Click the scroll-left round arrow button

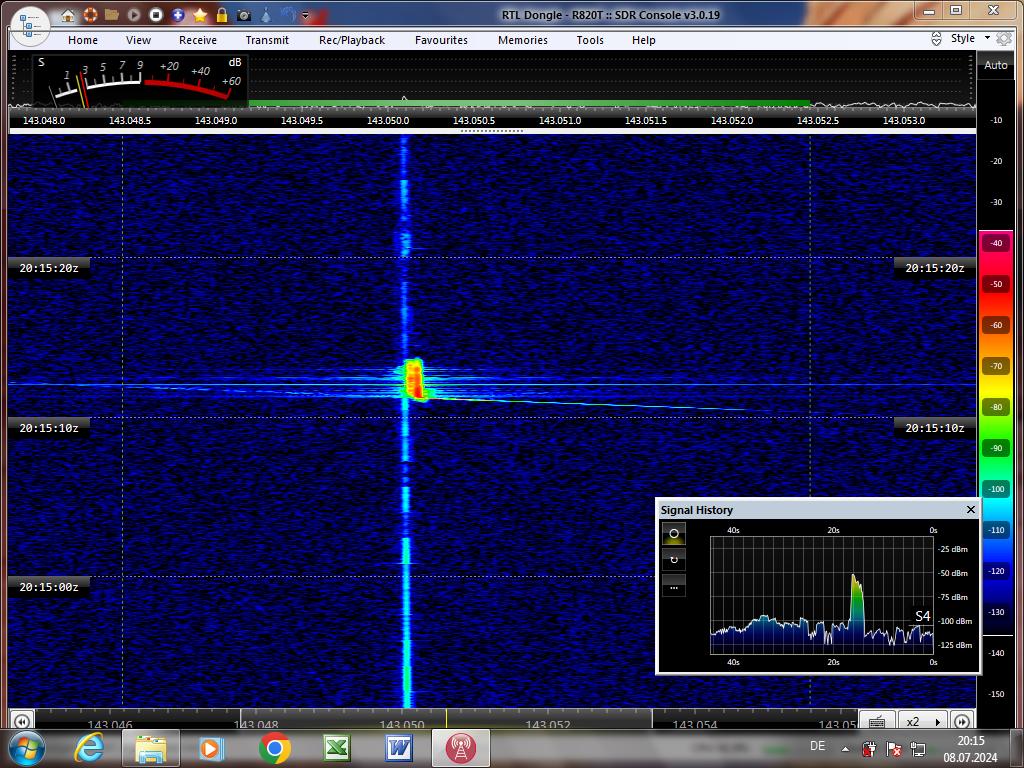pyautogui.click(x=21, y=721)
